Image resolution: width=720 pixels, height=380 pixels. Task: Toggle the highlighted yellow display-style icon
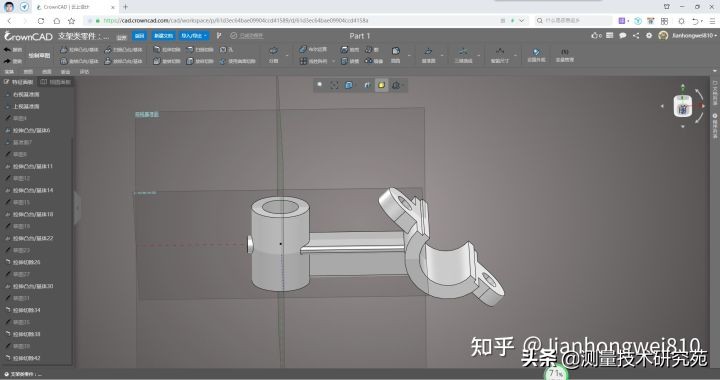point(381,85)
